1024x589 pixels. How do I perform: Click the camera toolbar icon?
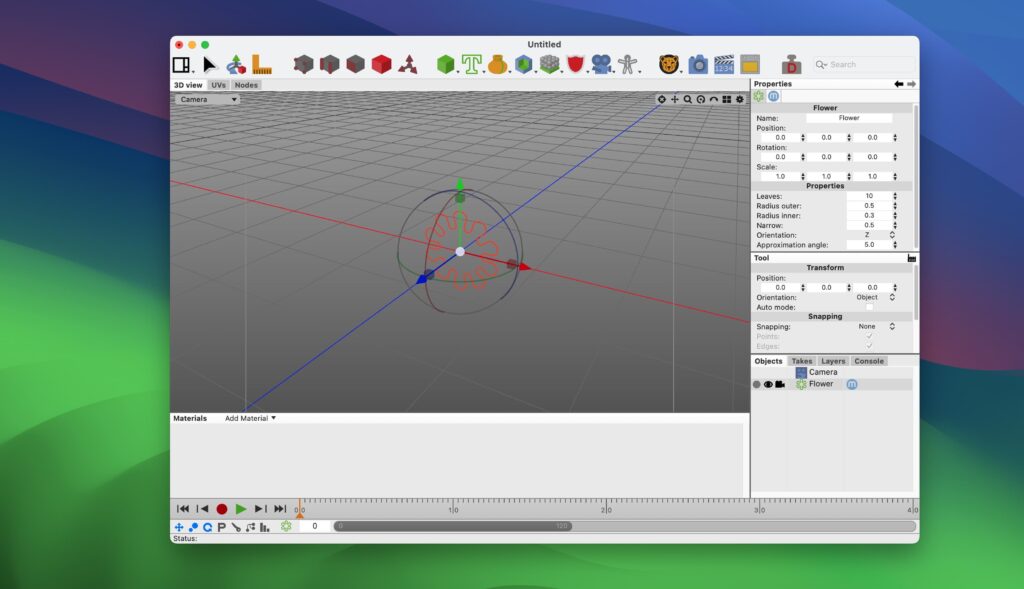695,63
